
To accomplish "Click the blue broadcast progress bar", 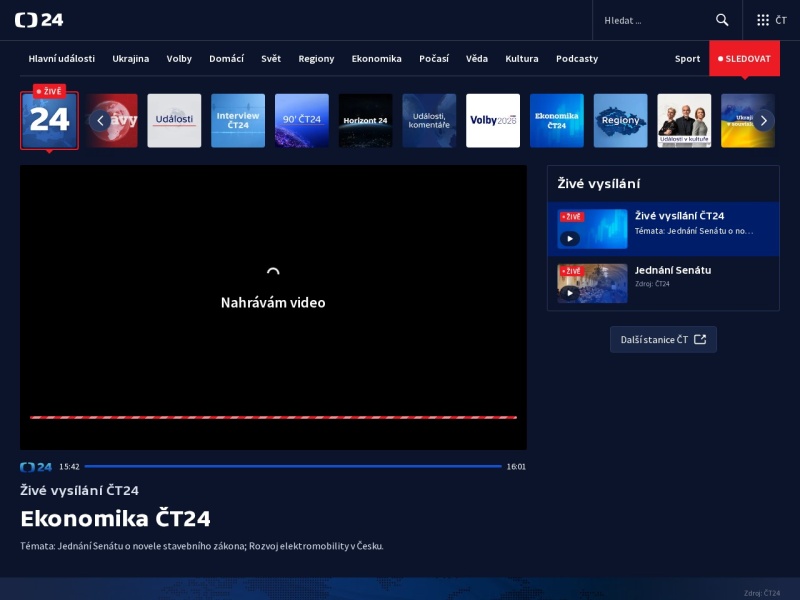I will (x=293, y=466).
